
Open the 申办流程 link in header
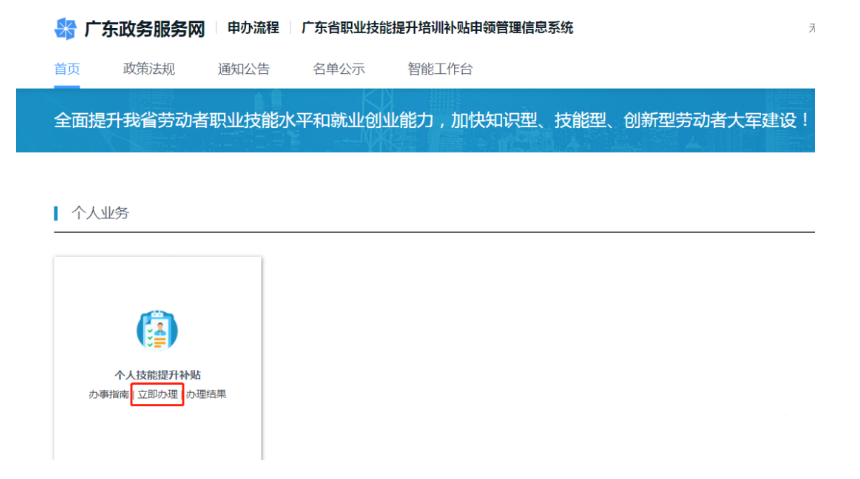[x=251, y=28]
